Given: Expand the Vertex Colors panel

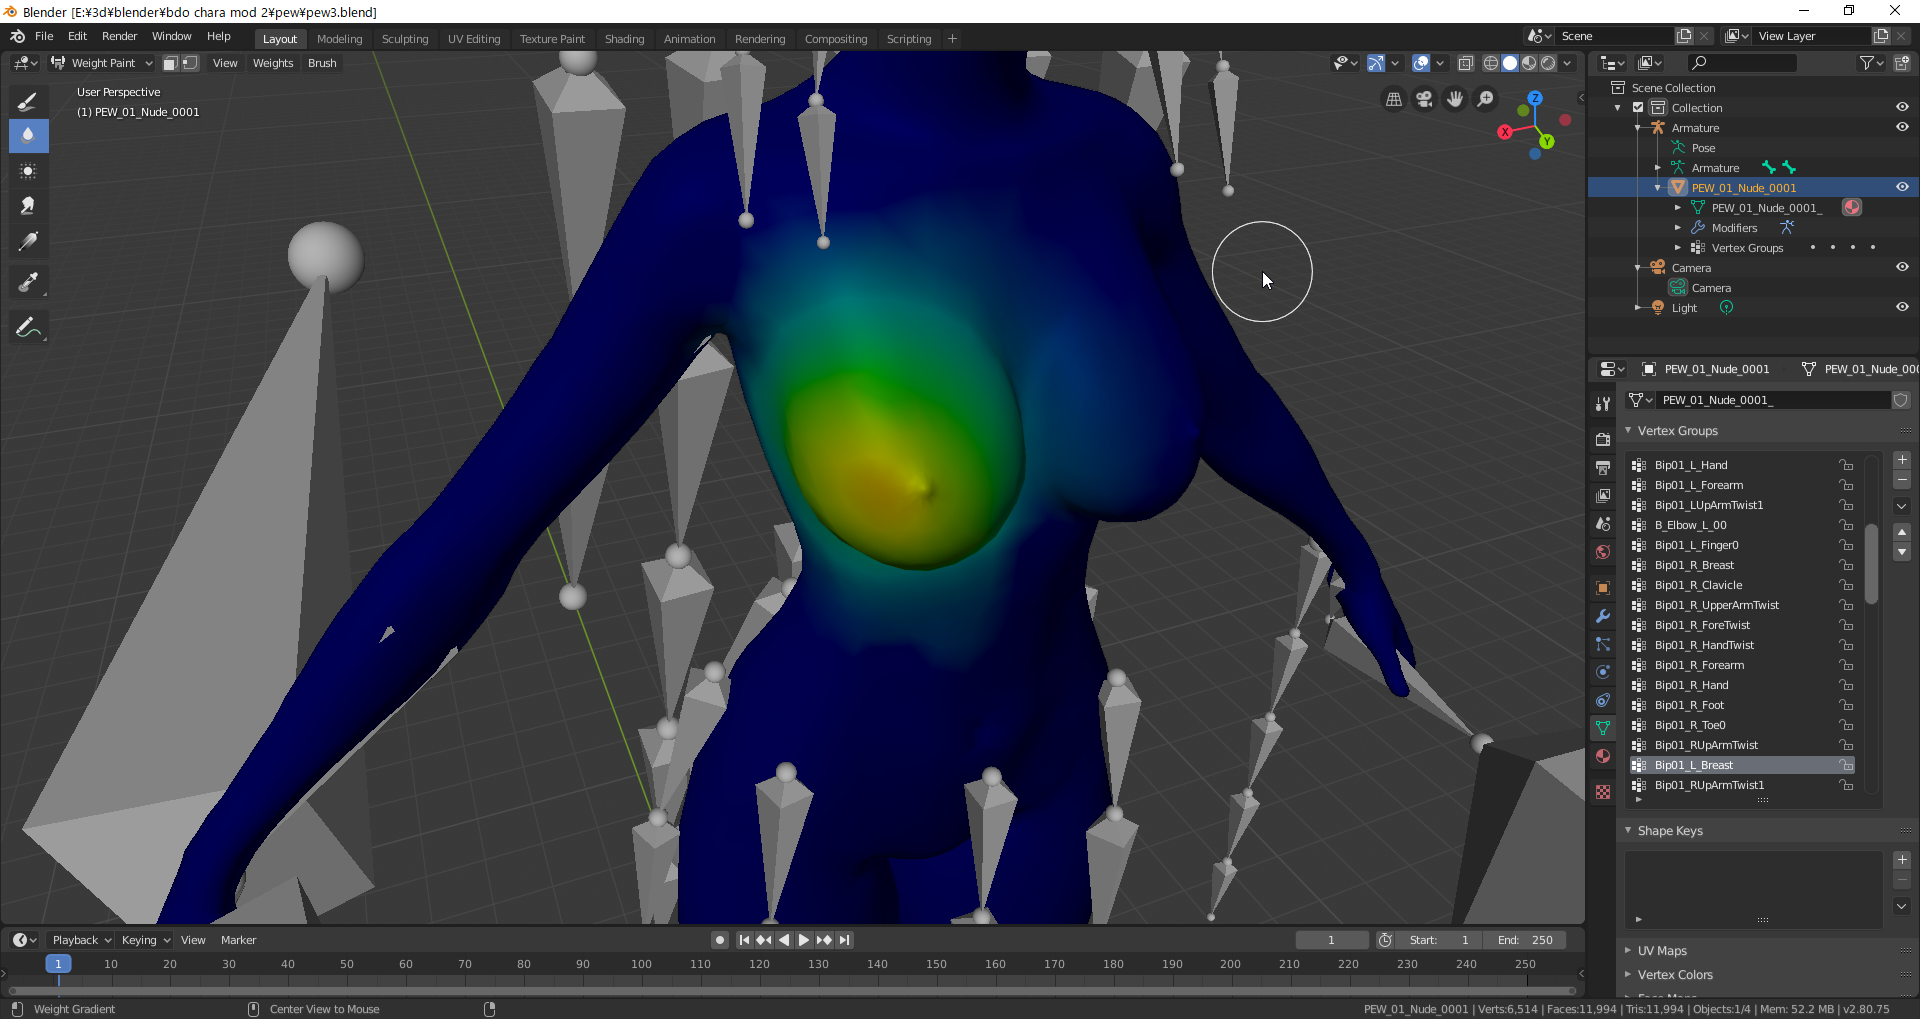Looking at the screenshot, I should [1675, 975].
